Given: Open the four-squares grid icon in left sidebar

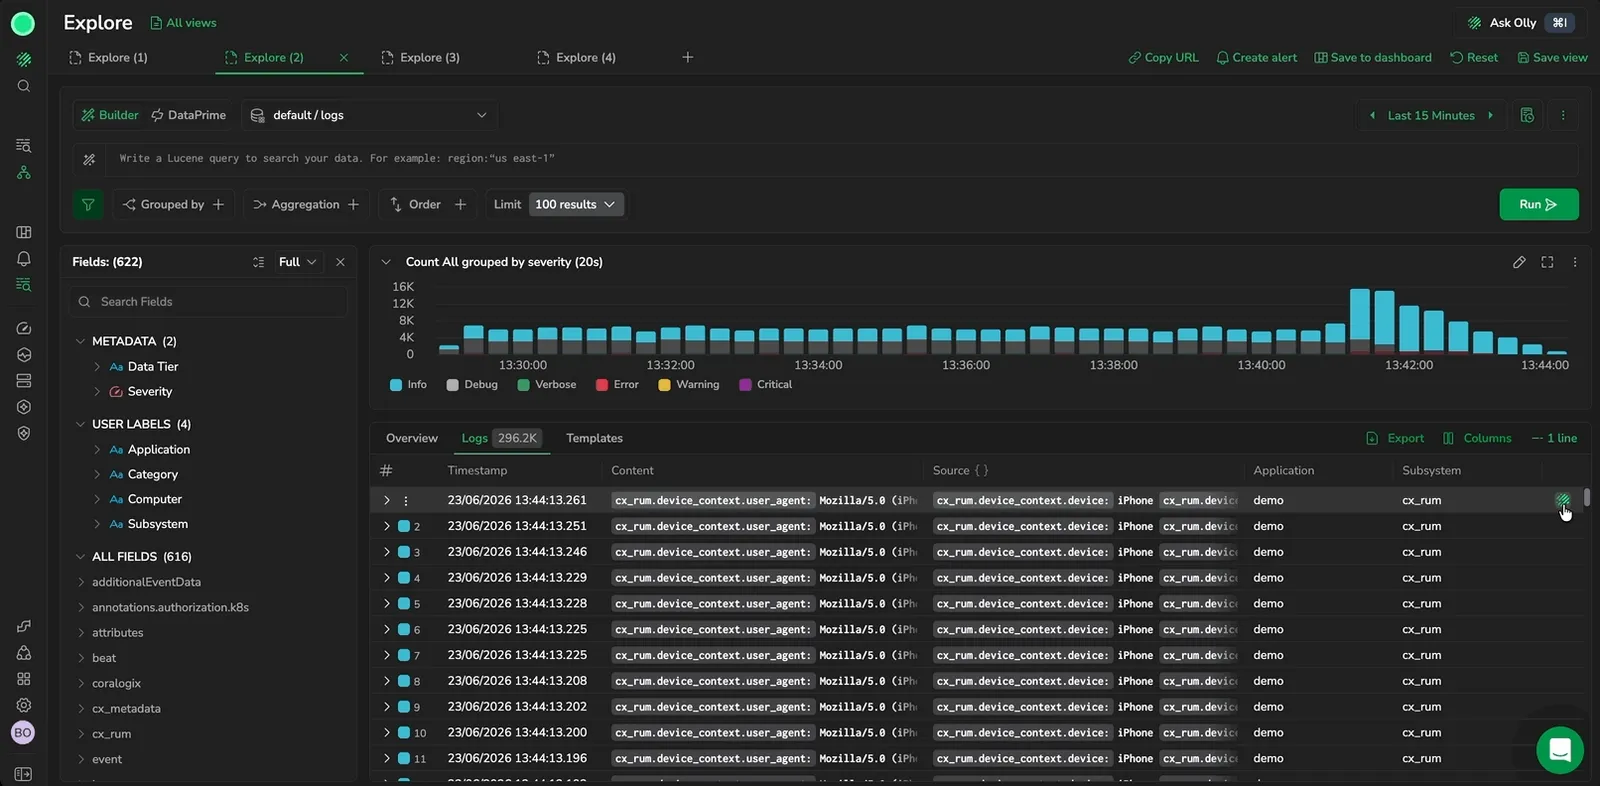Looking at the screenshot, I should pyautogui.click(x=24, y=679).
